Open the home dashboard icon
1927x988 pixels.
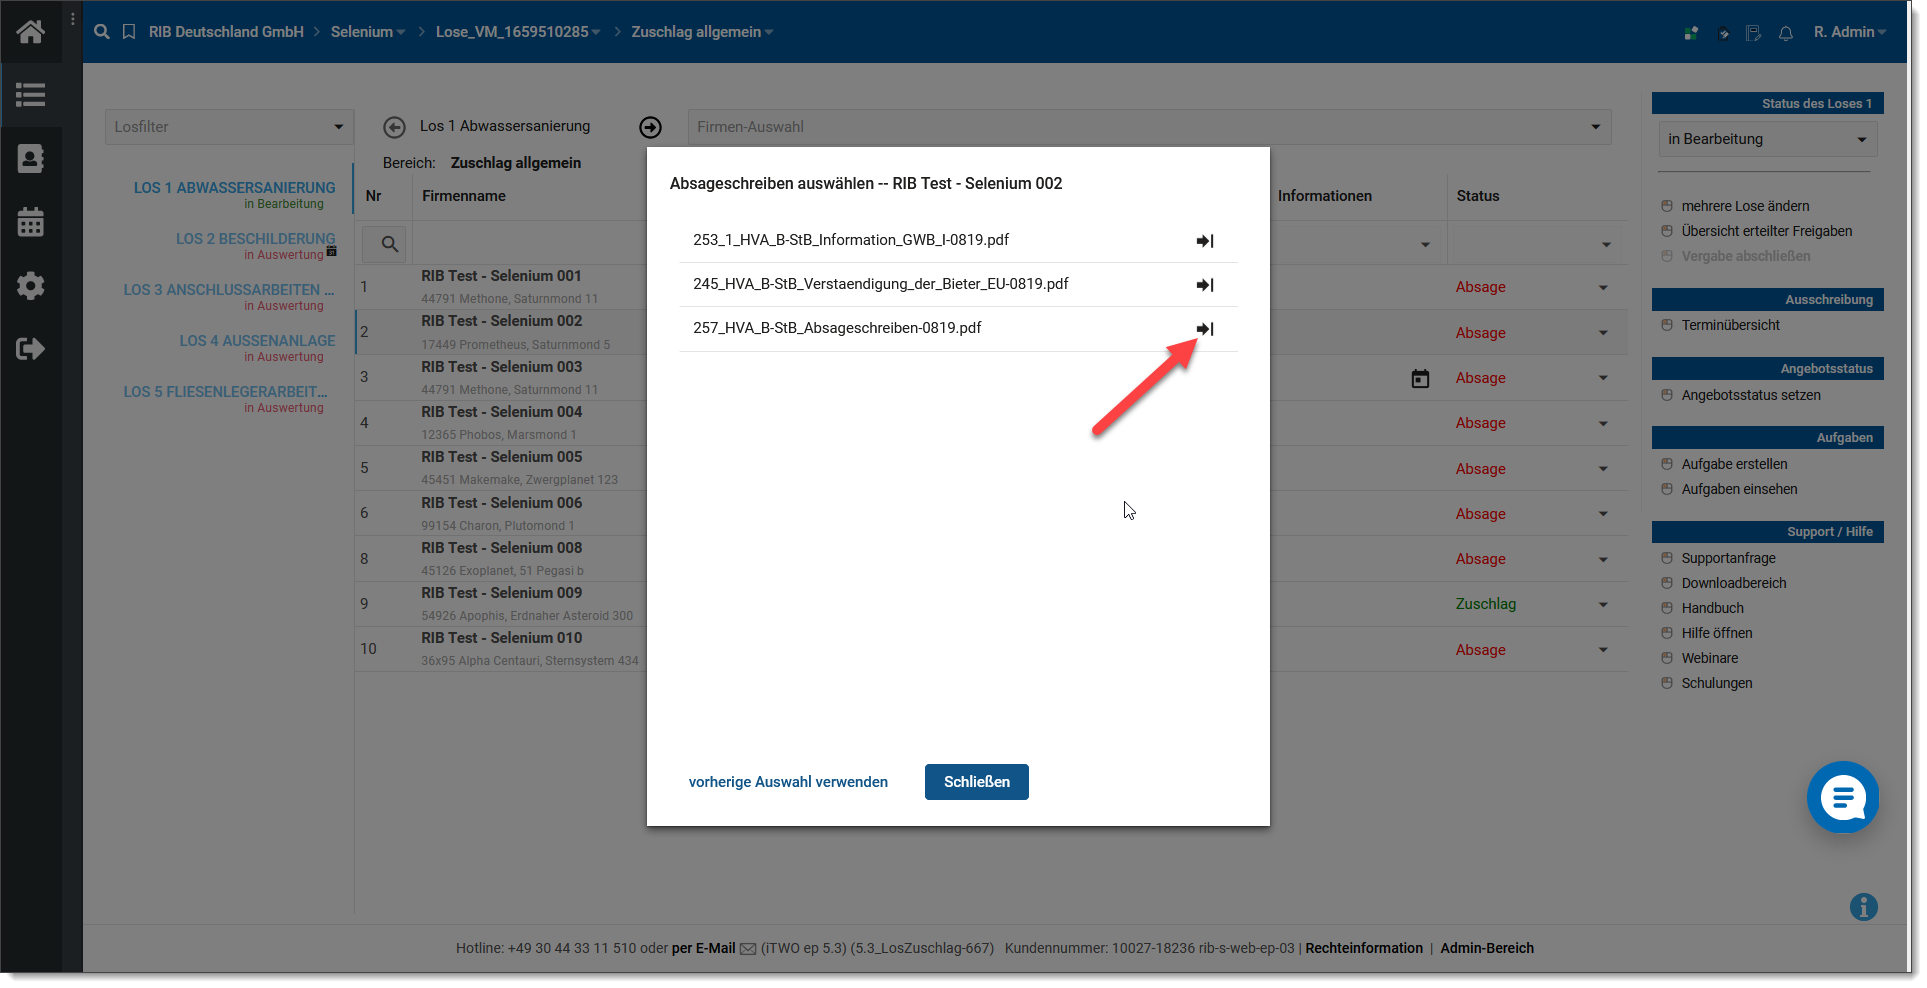point(30,32)
